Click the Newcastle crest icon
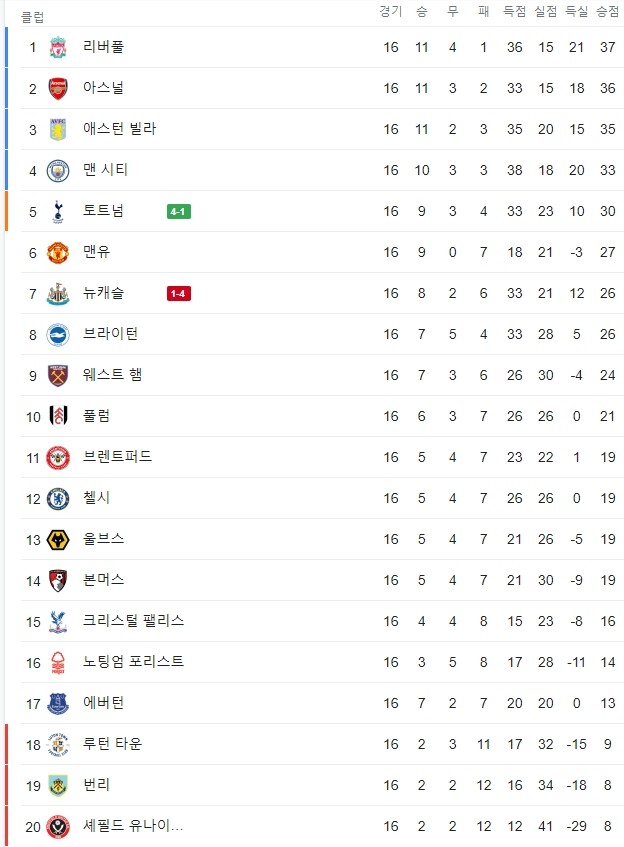 tap(58, 294)
